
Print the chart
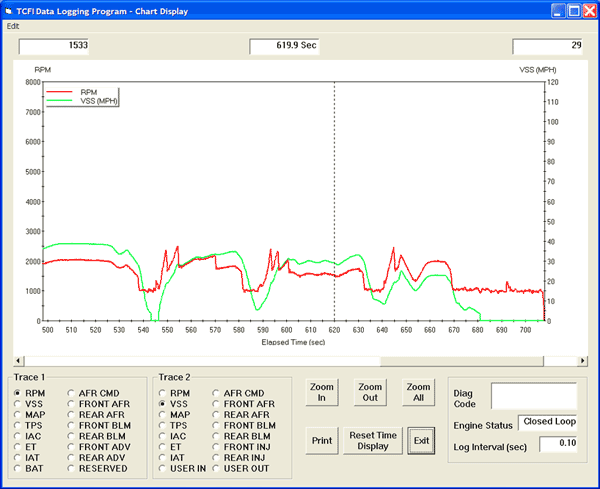(x=322, y=440)
